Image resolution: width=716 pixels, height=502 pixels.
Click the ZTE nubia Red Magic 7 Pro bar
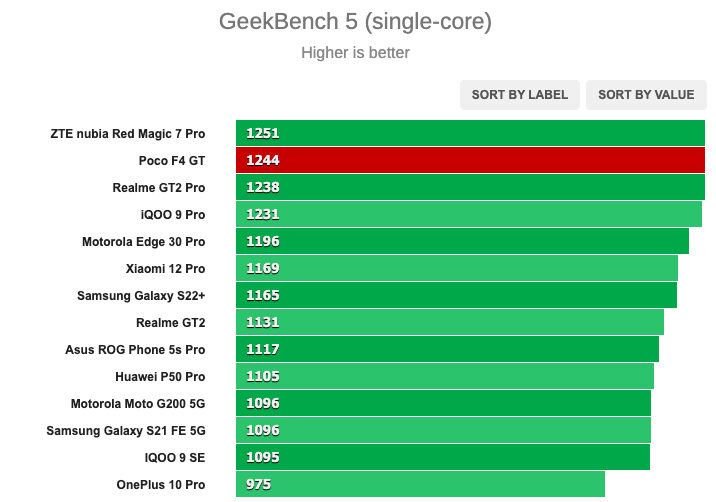pyautogui.click(x=470, y=133)
